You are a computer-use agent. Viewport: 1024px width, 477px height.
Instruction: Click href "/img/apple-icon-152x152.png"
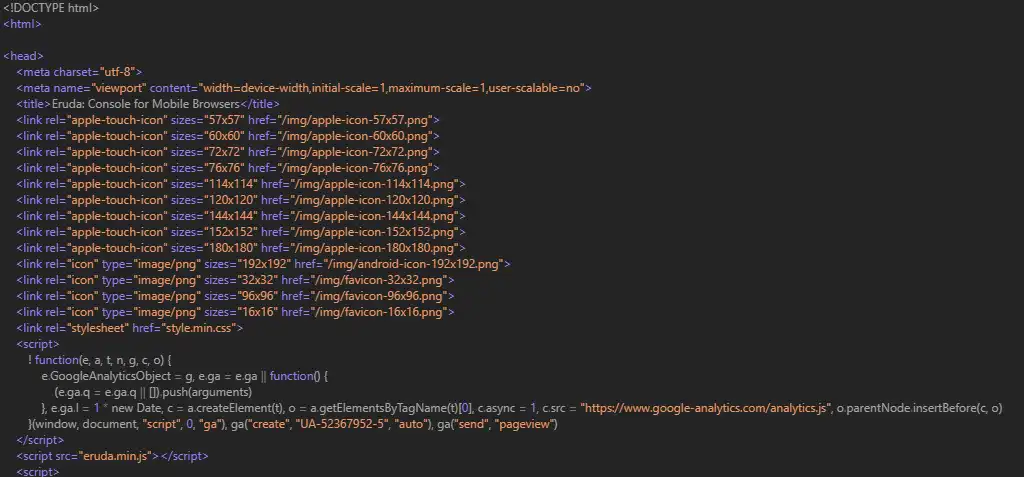click(374, 232)
